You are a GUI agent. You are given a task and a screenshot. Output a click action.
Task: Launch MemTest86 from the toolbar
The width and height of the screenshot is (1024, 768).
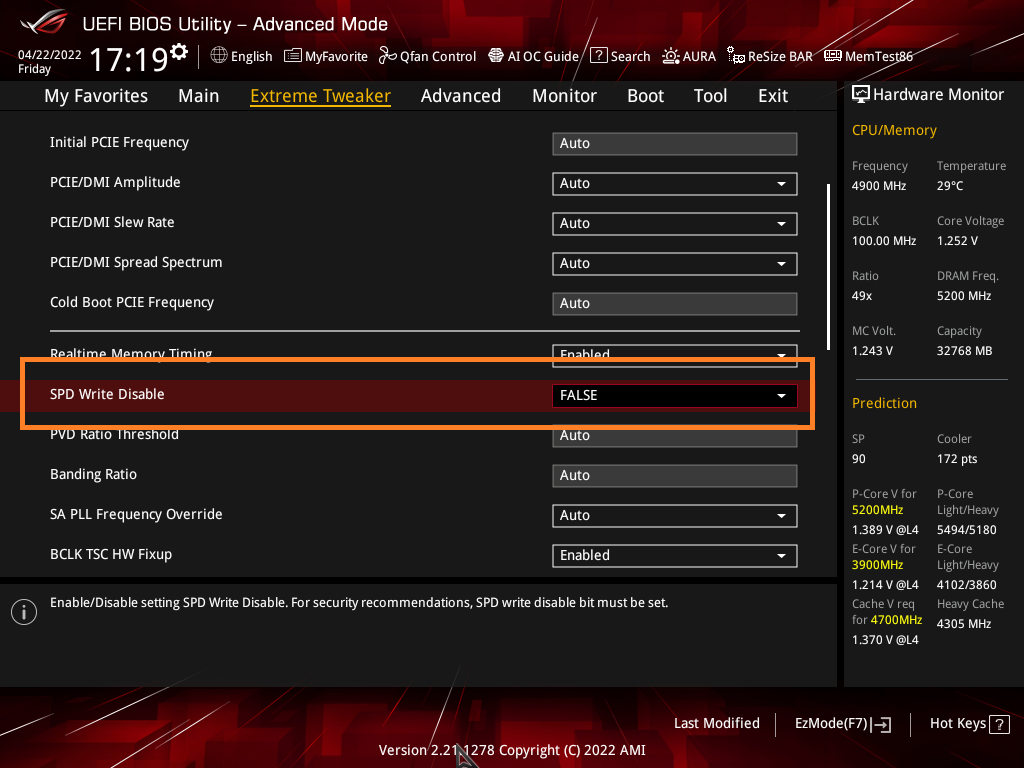(x=868, y=56)
